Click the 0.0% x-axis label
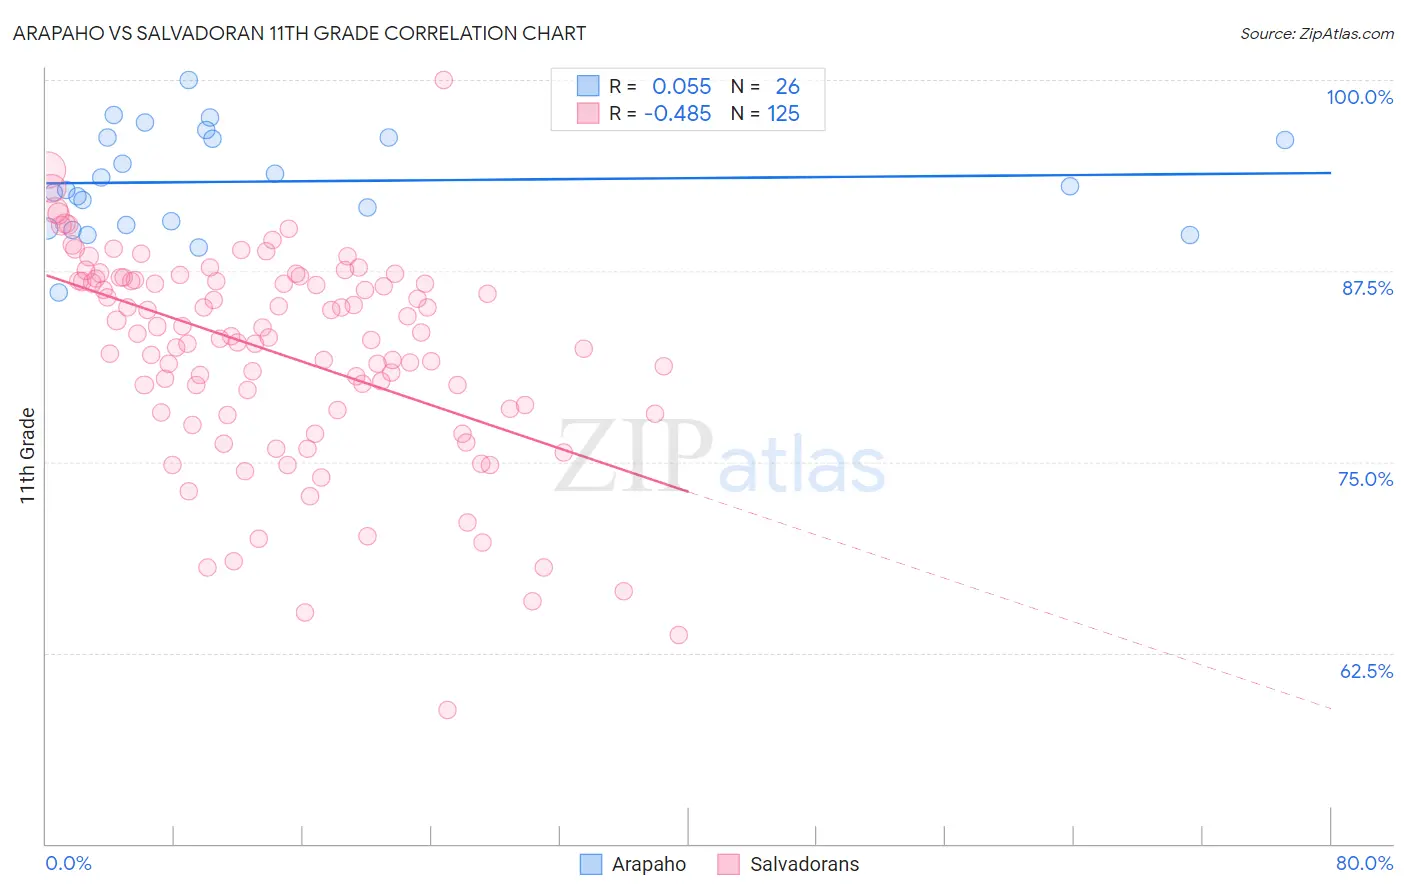 point(68,863)
